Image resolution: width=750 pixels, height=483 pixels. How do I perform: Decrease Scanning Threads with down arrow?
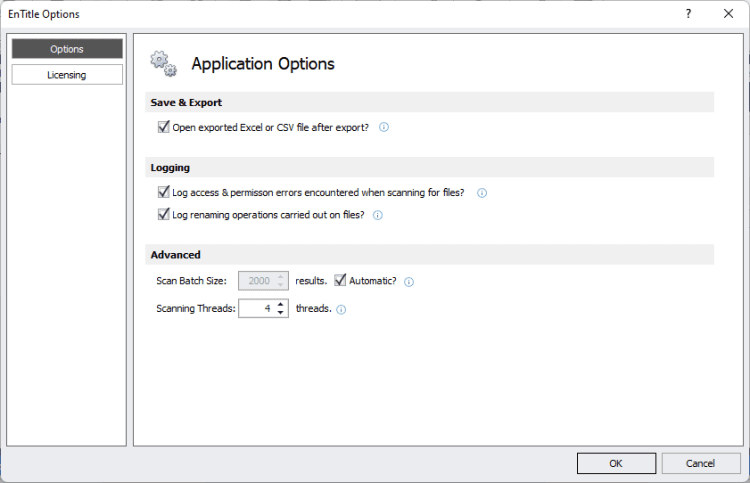tap(281, 314)
